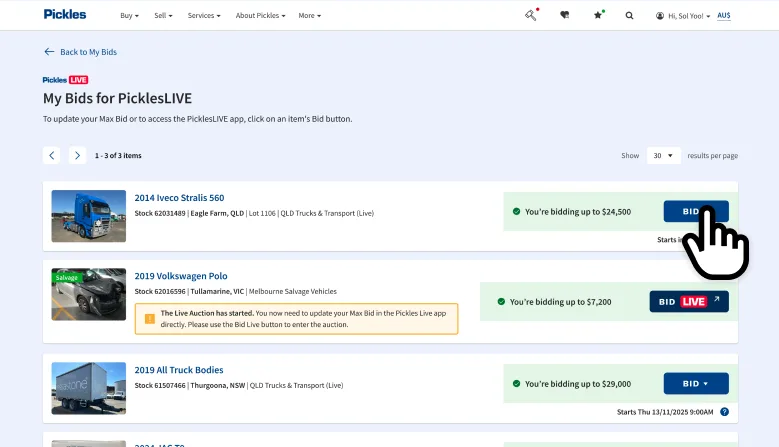Click the truck body trailer thumbnail
This screenshot has width=779, height=447.
point(88,388)
